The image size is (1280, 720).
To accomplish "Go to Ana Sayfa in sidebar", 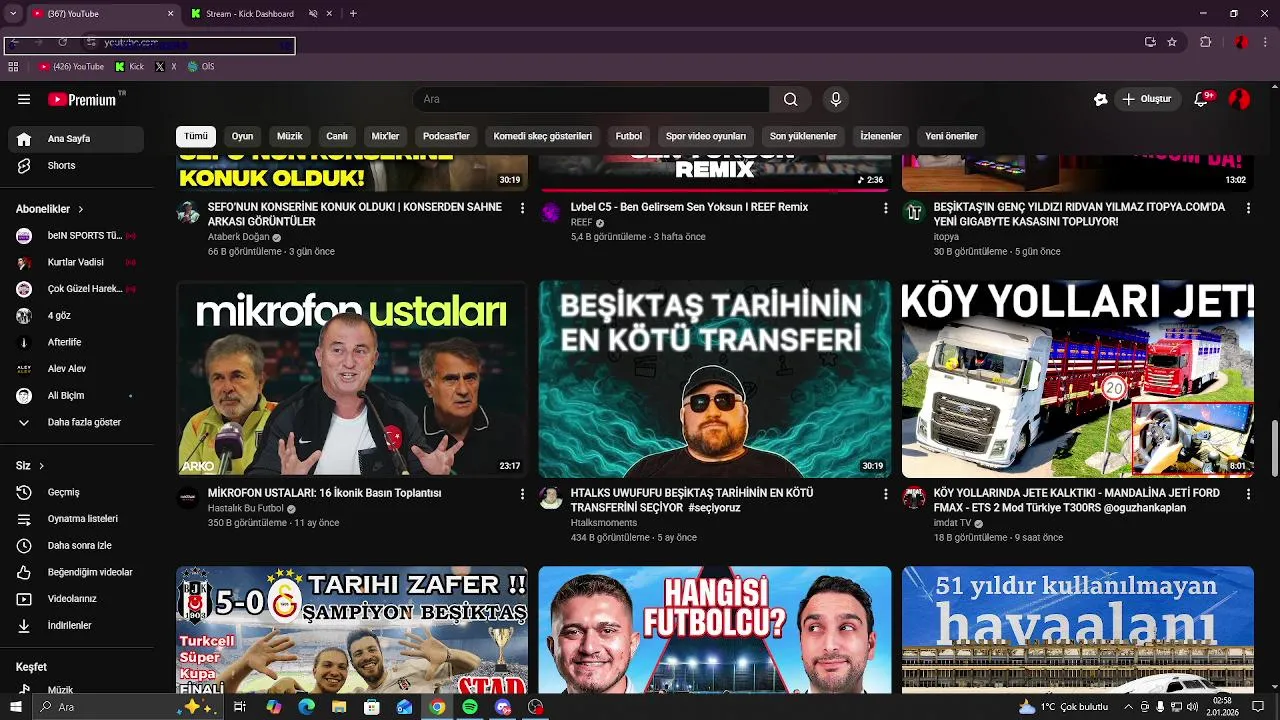I will 77,139.
